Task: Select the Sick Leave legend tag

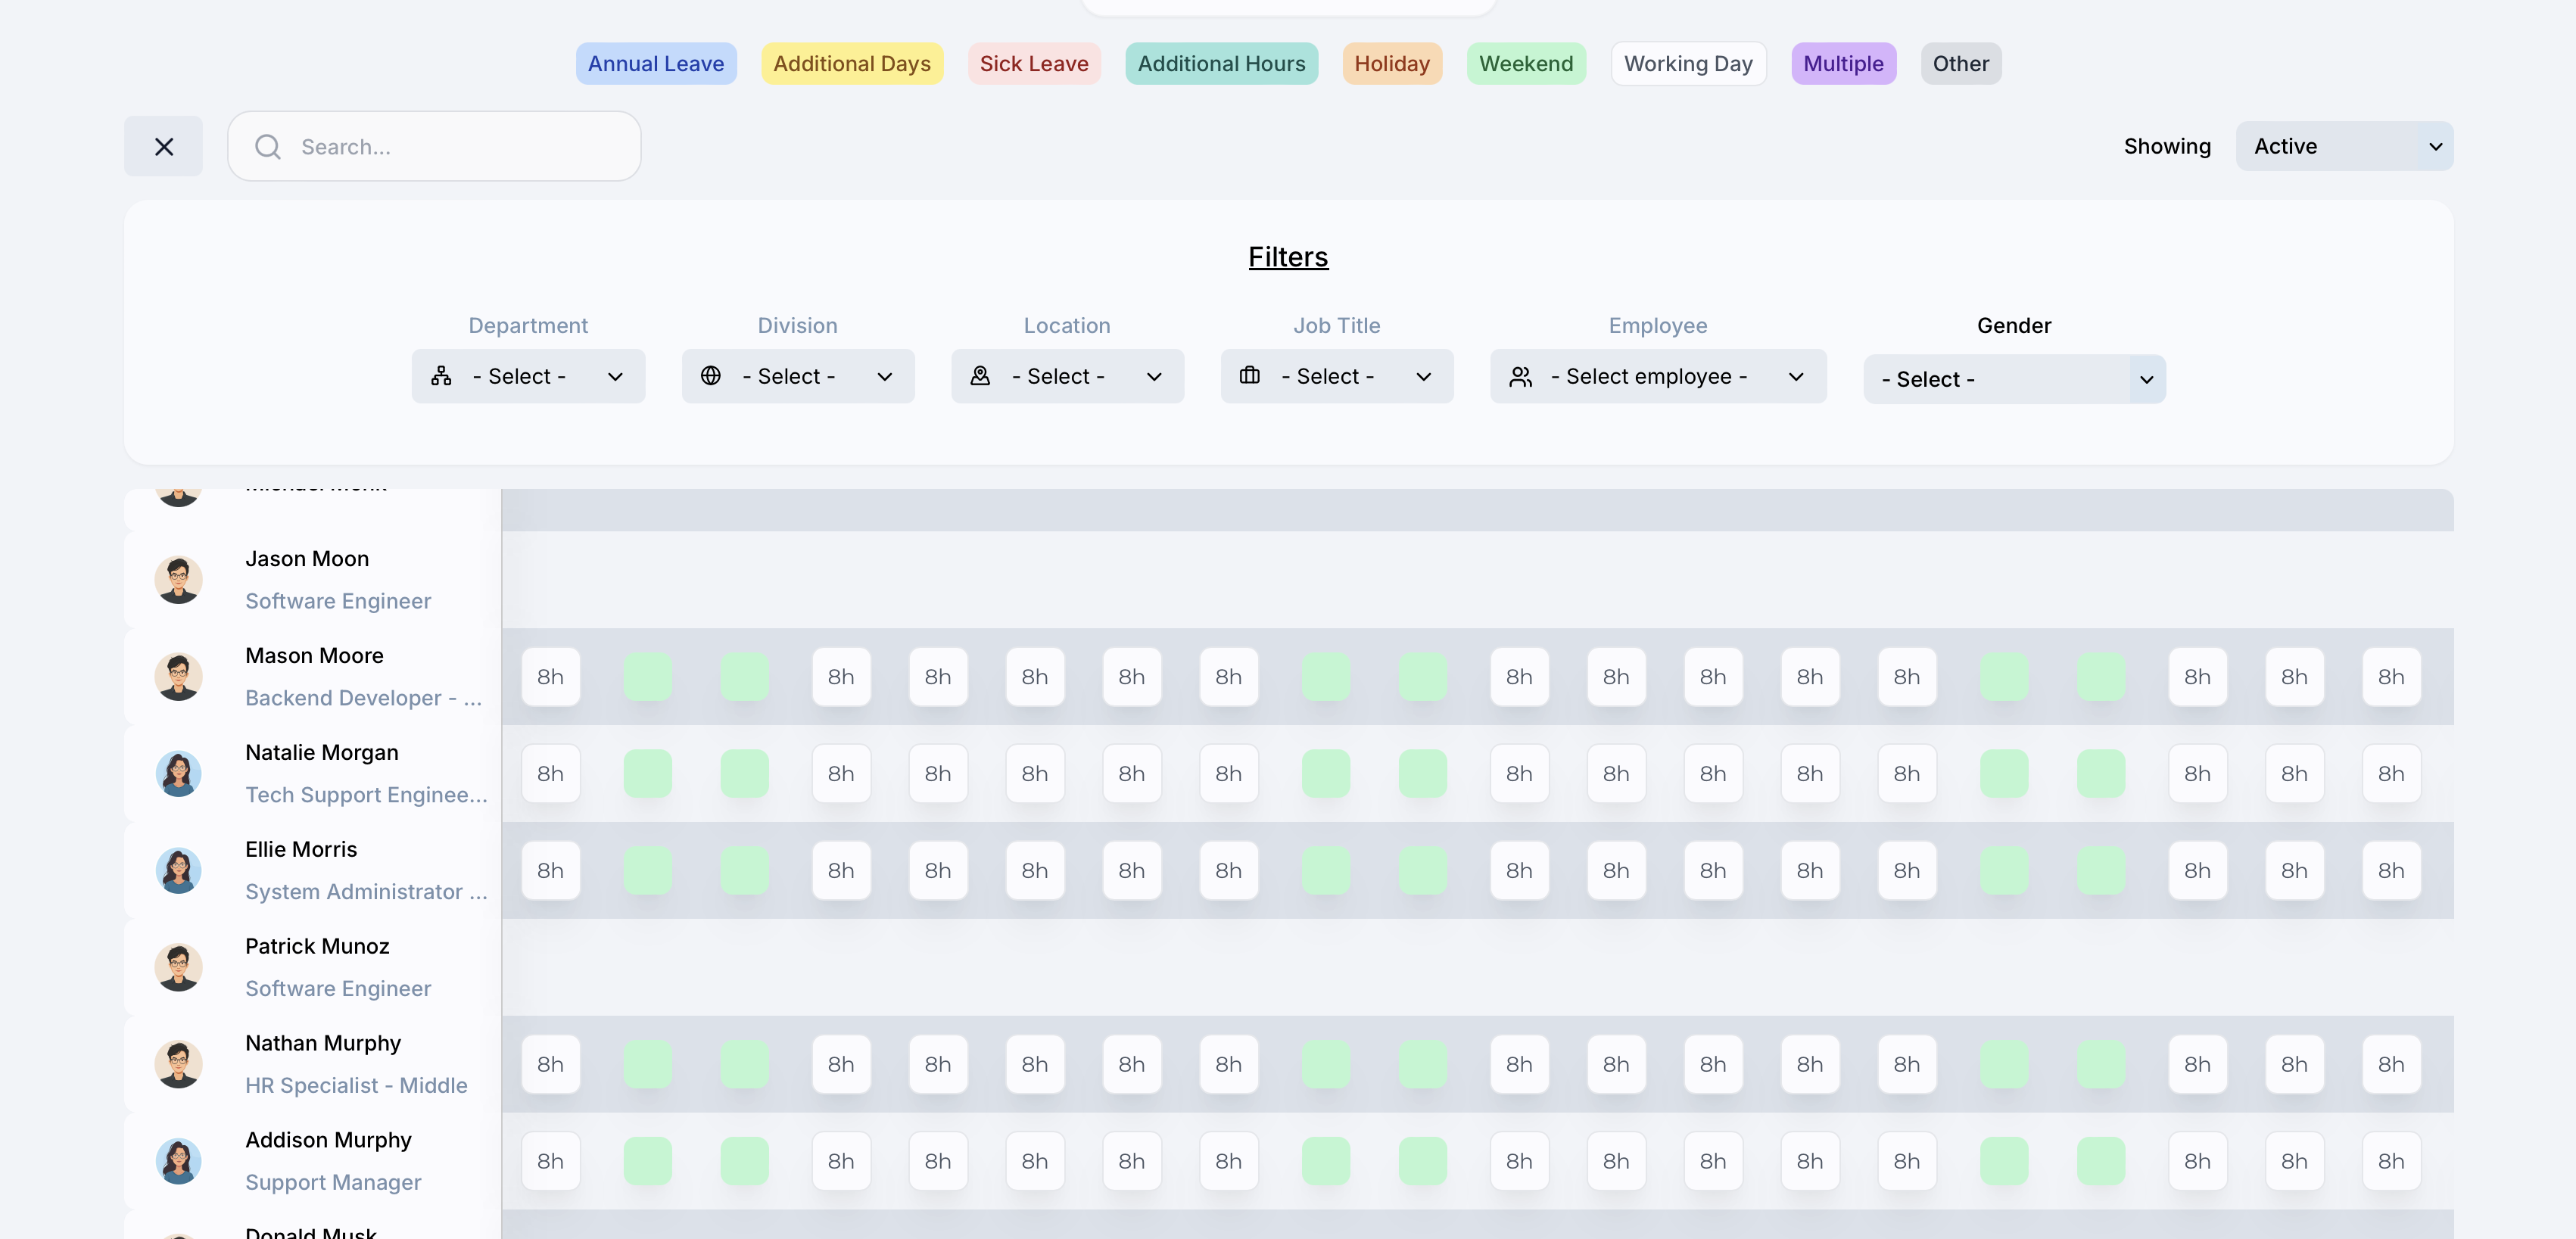Action: coord(1034,63)
